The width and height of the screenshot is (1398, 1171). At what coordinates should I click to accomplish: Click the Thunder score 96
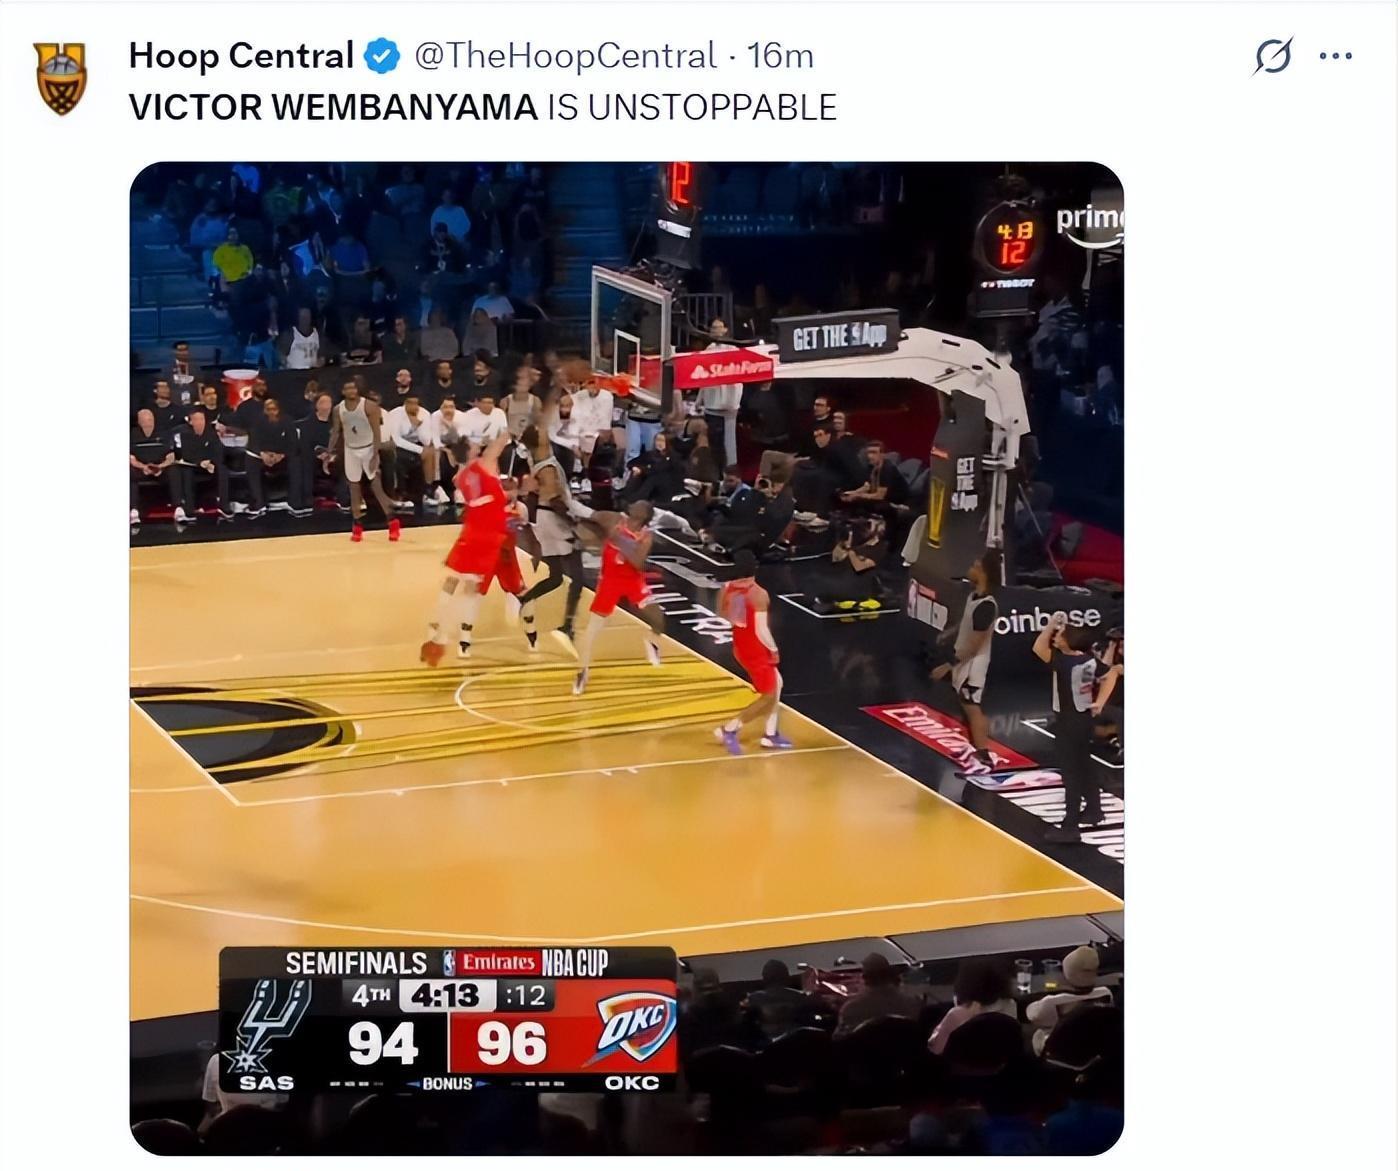pos(511,1043)
